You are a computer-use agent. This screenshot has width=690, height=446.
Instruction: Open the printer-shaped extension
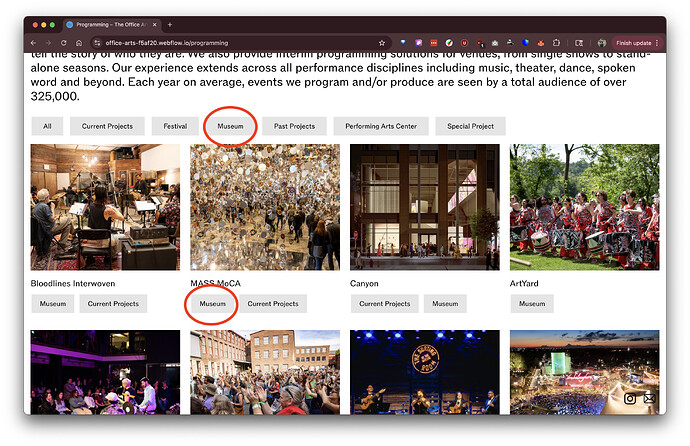point(510,43)
